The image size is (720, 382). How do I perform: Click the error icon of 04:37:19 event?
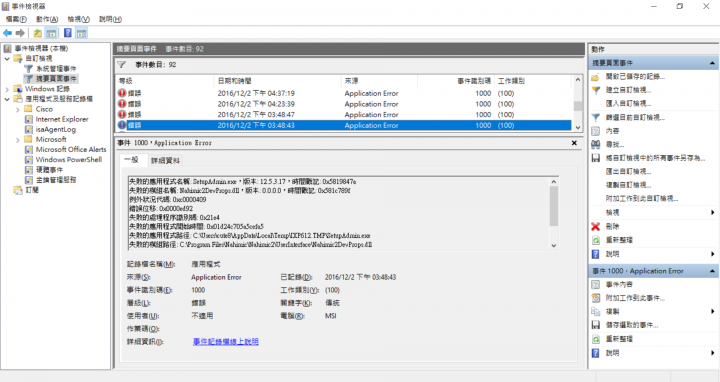click(122, 93)
